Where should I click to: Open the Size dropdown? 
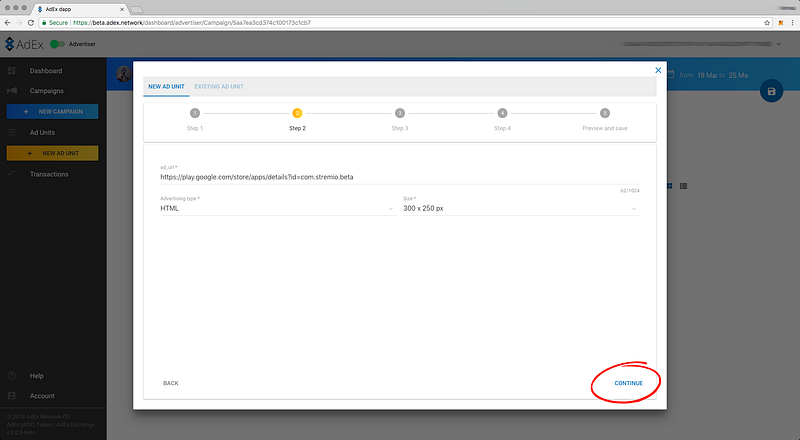pyautogui.click(x=521, y=208)
